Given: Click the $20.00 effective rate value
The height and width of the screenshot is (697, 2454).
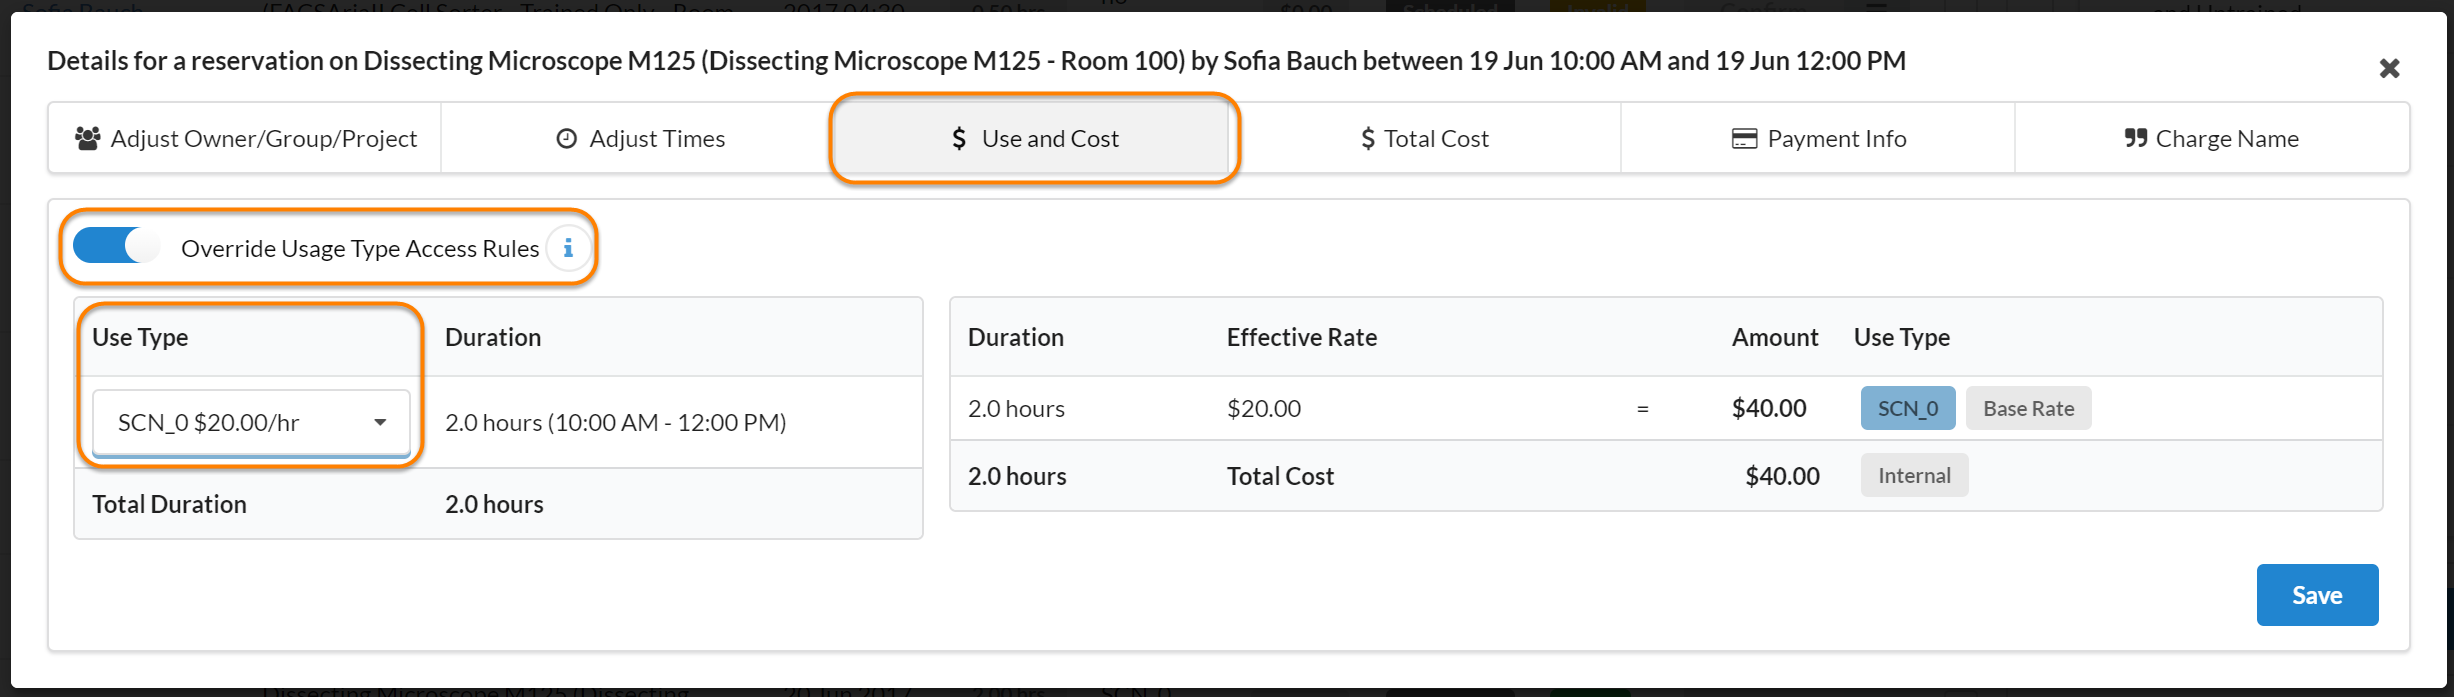Looking at the screenshot, I should point(1264,409).
